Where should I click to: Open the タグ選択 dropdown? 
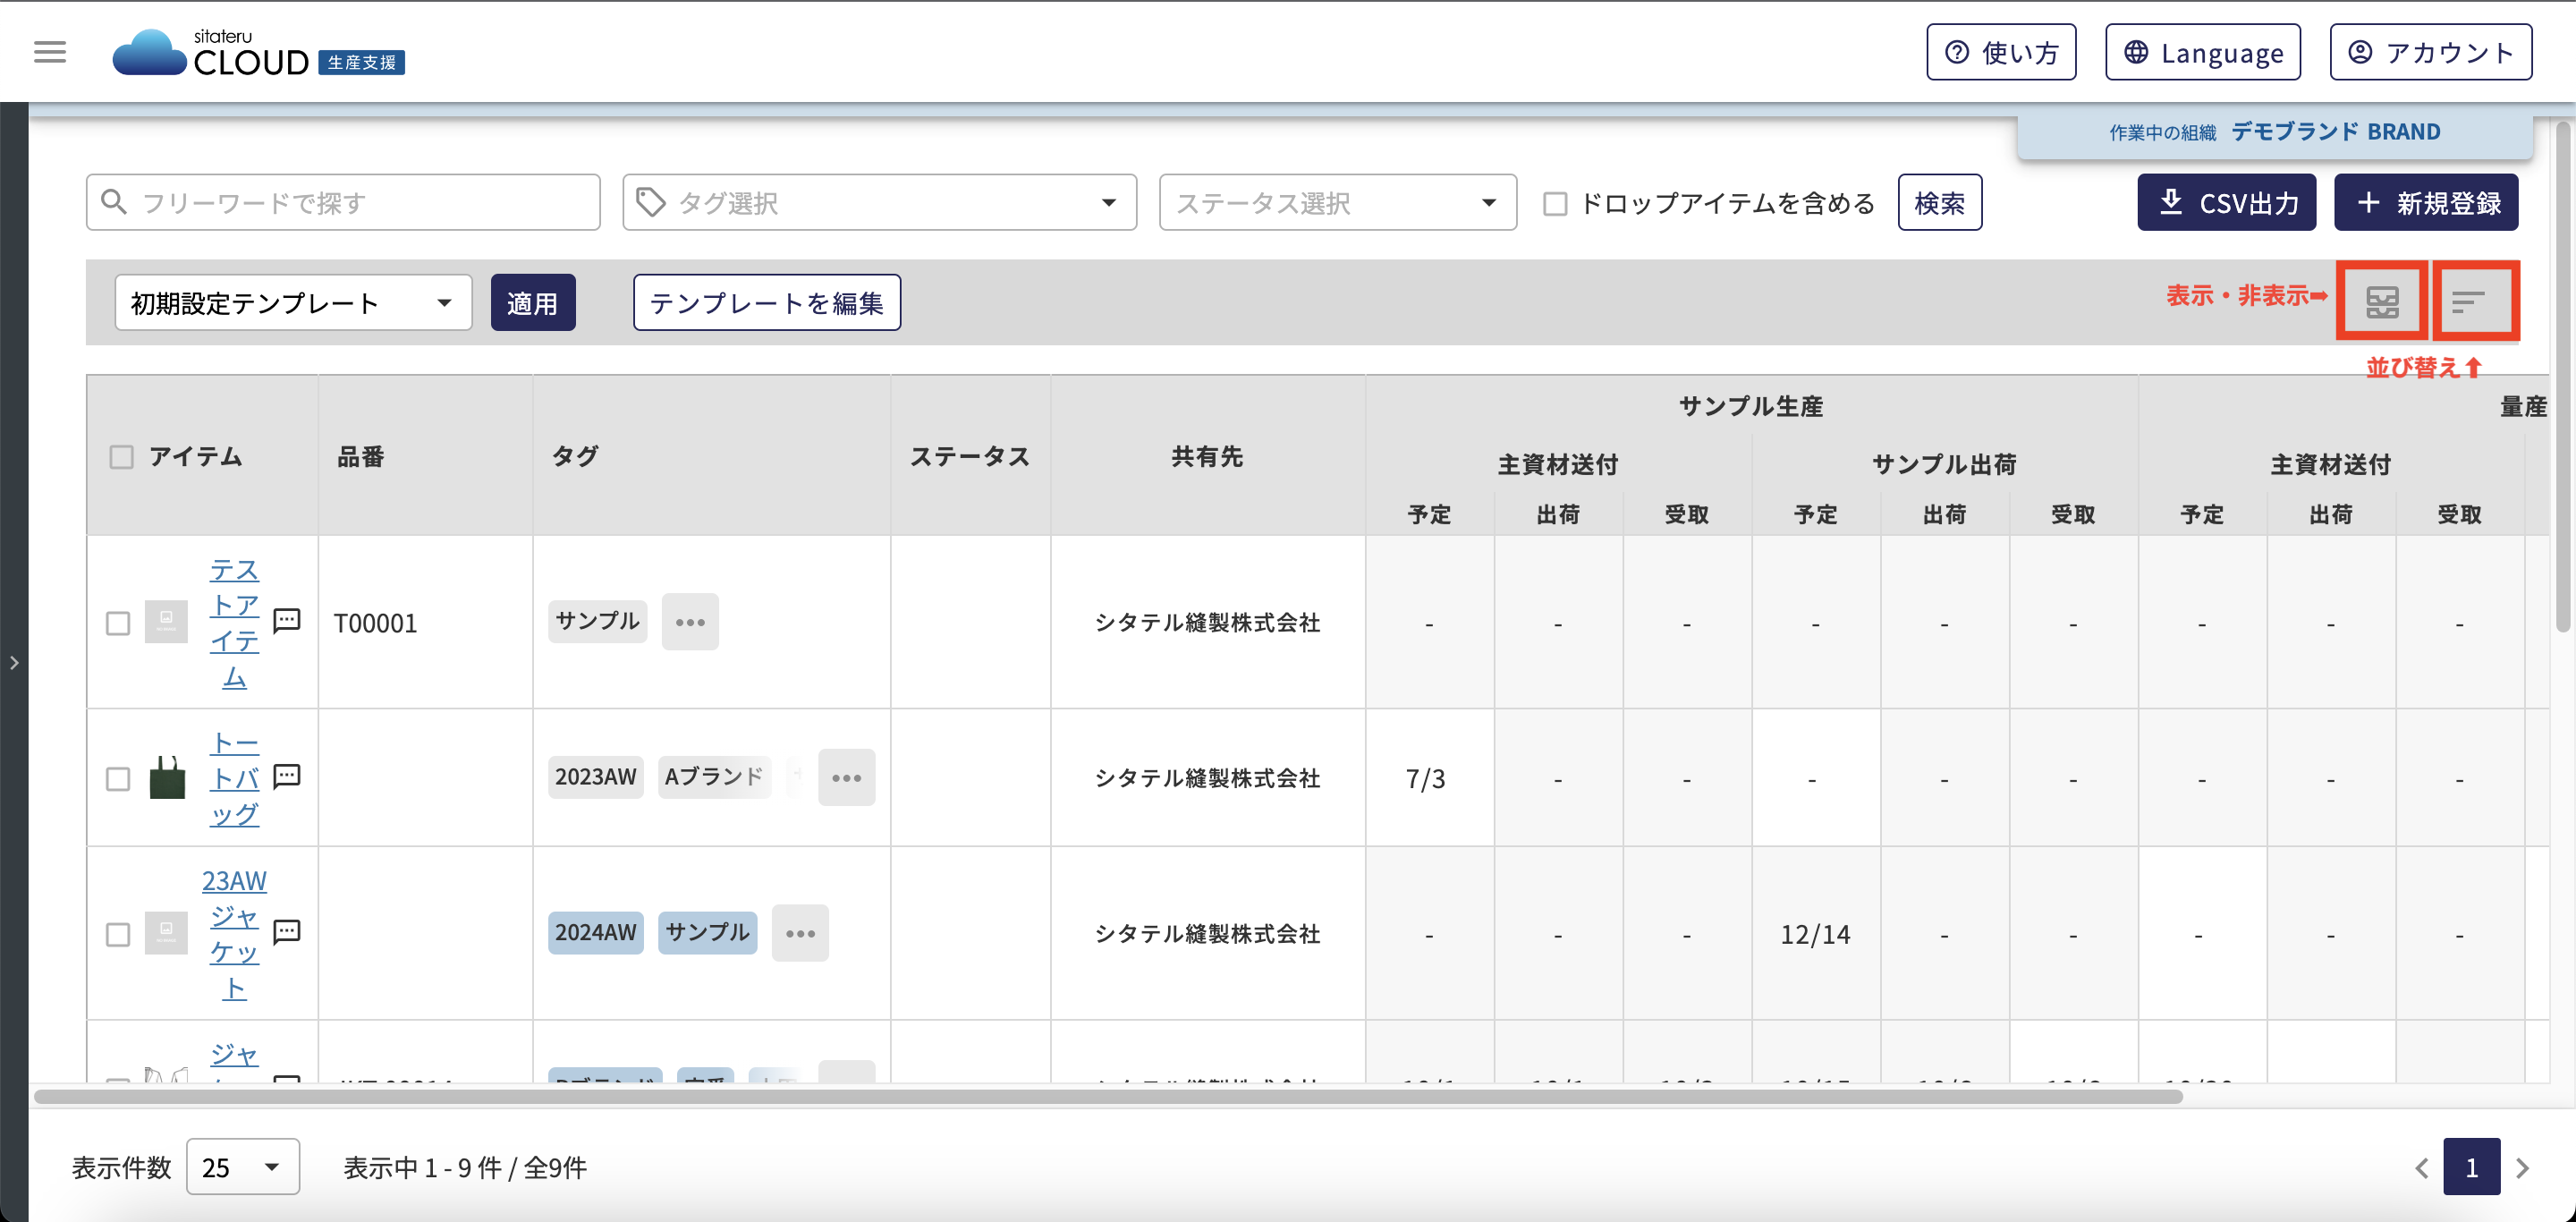[x=879, y=203]
